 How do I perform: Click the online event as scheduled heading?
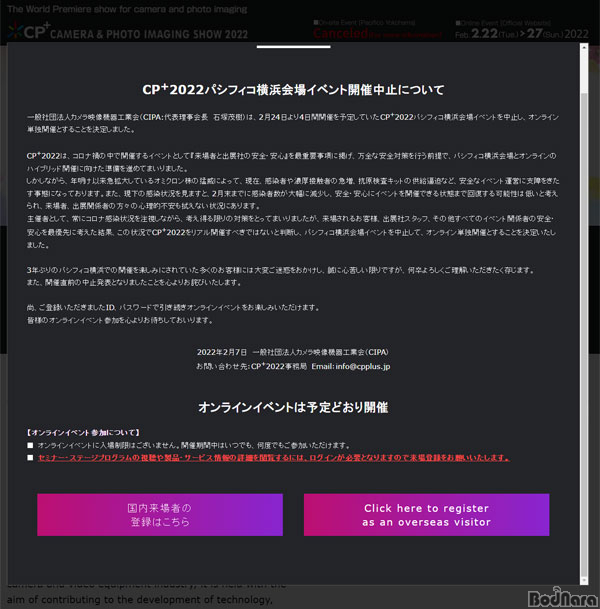(x=293, y=407)
